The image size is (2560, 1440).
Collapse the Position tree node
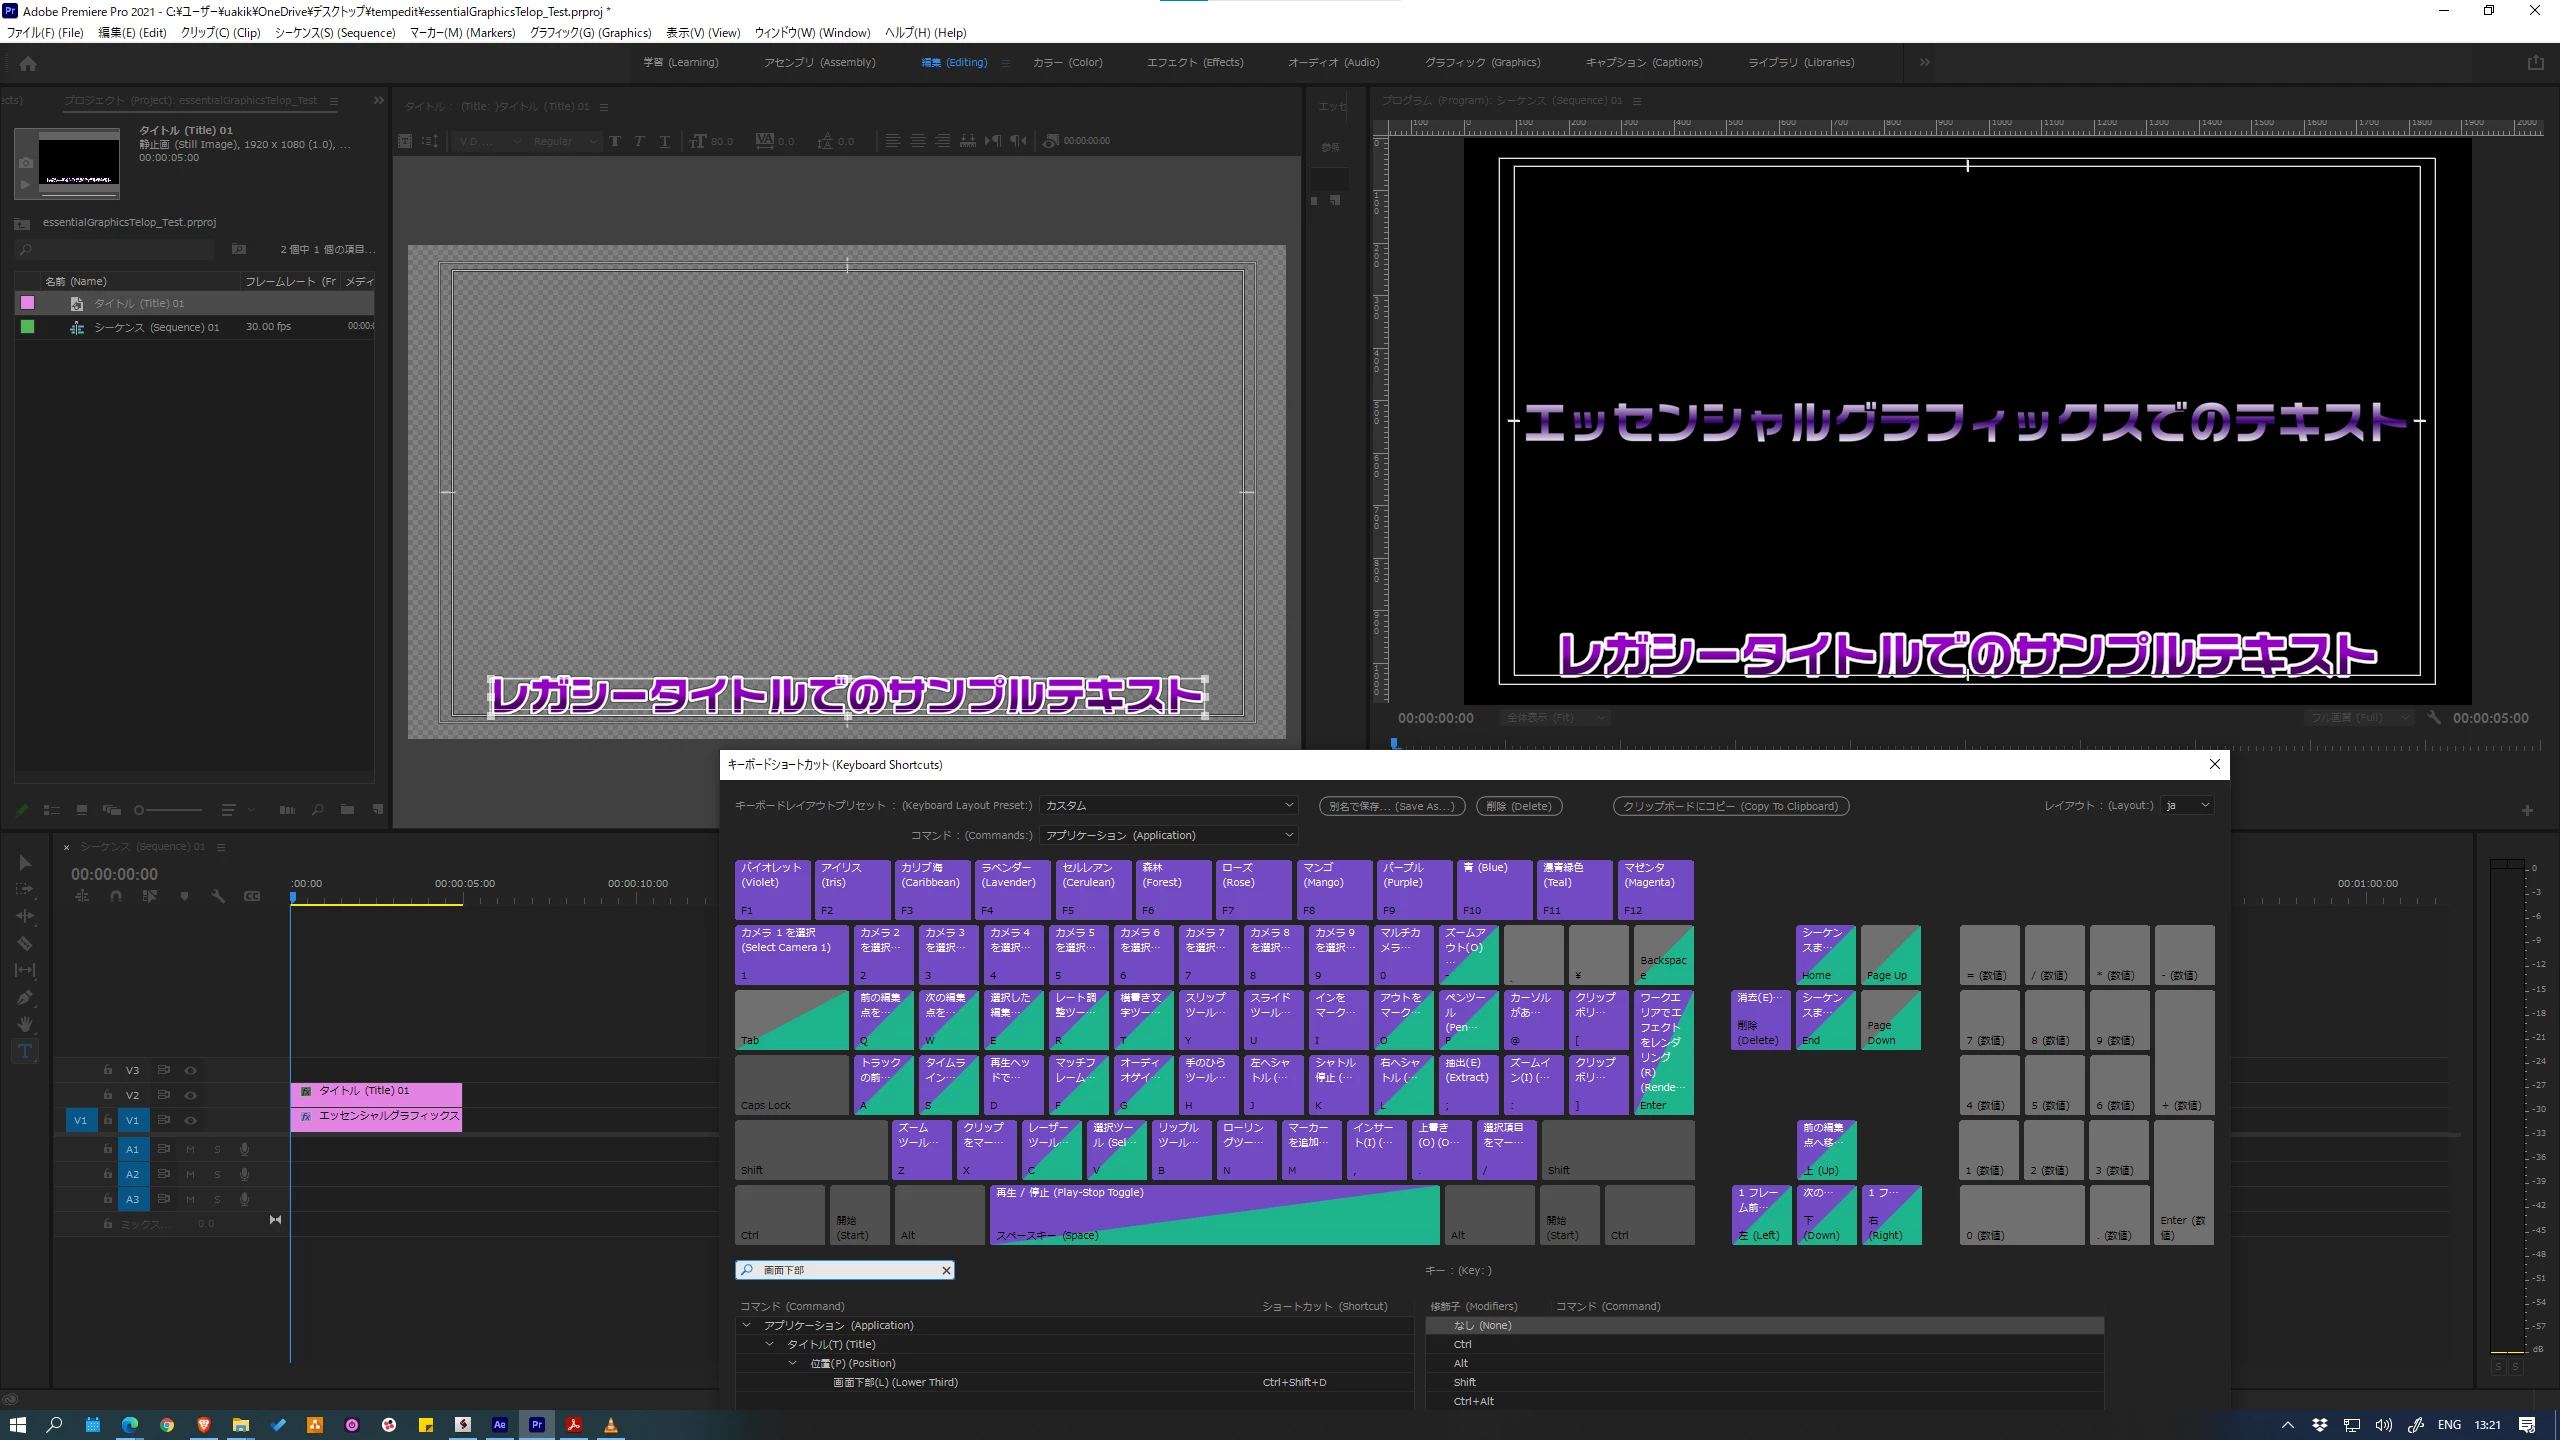793,1363
